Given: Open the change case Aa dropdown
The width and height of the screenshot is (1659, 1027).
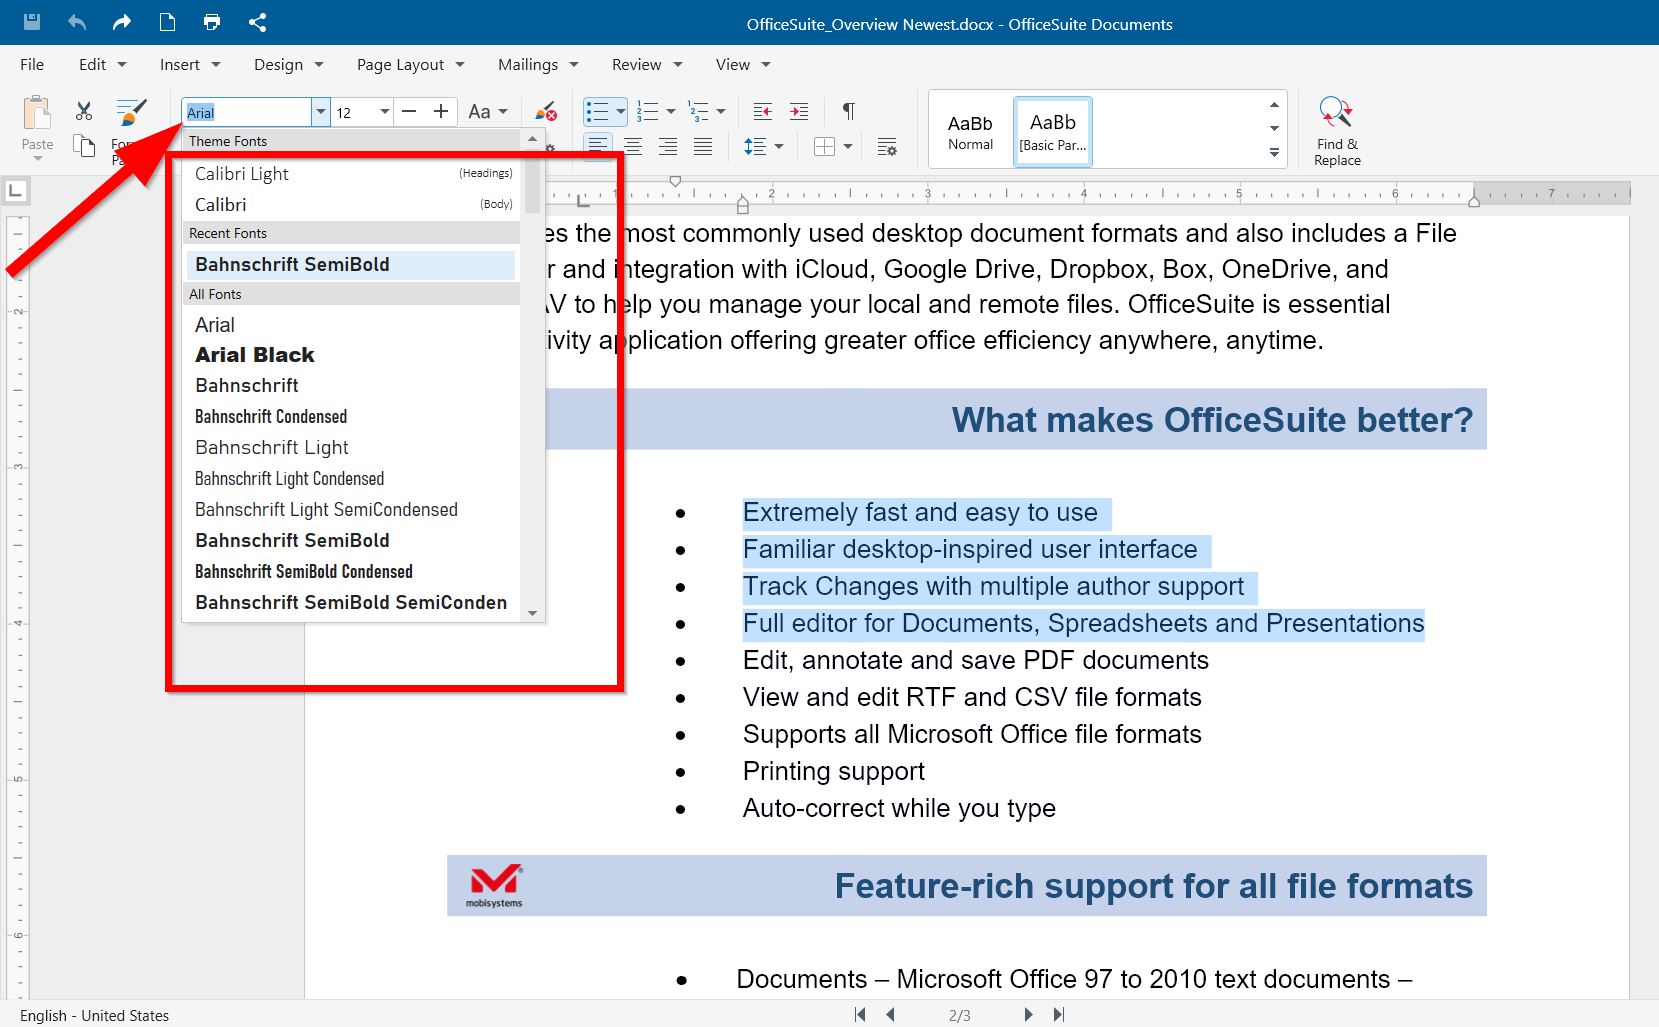Looking at the screenshot, I should 488,111.
